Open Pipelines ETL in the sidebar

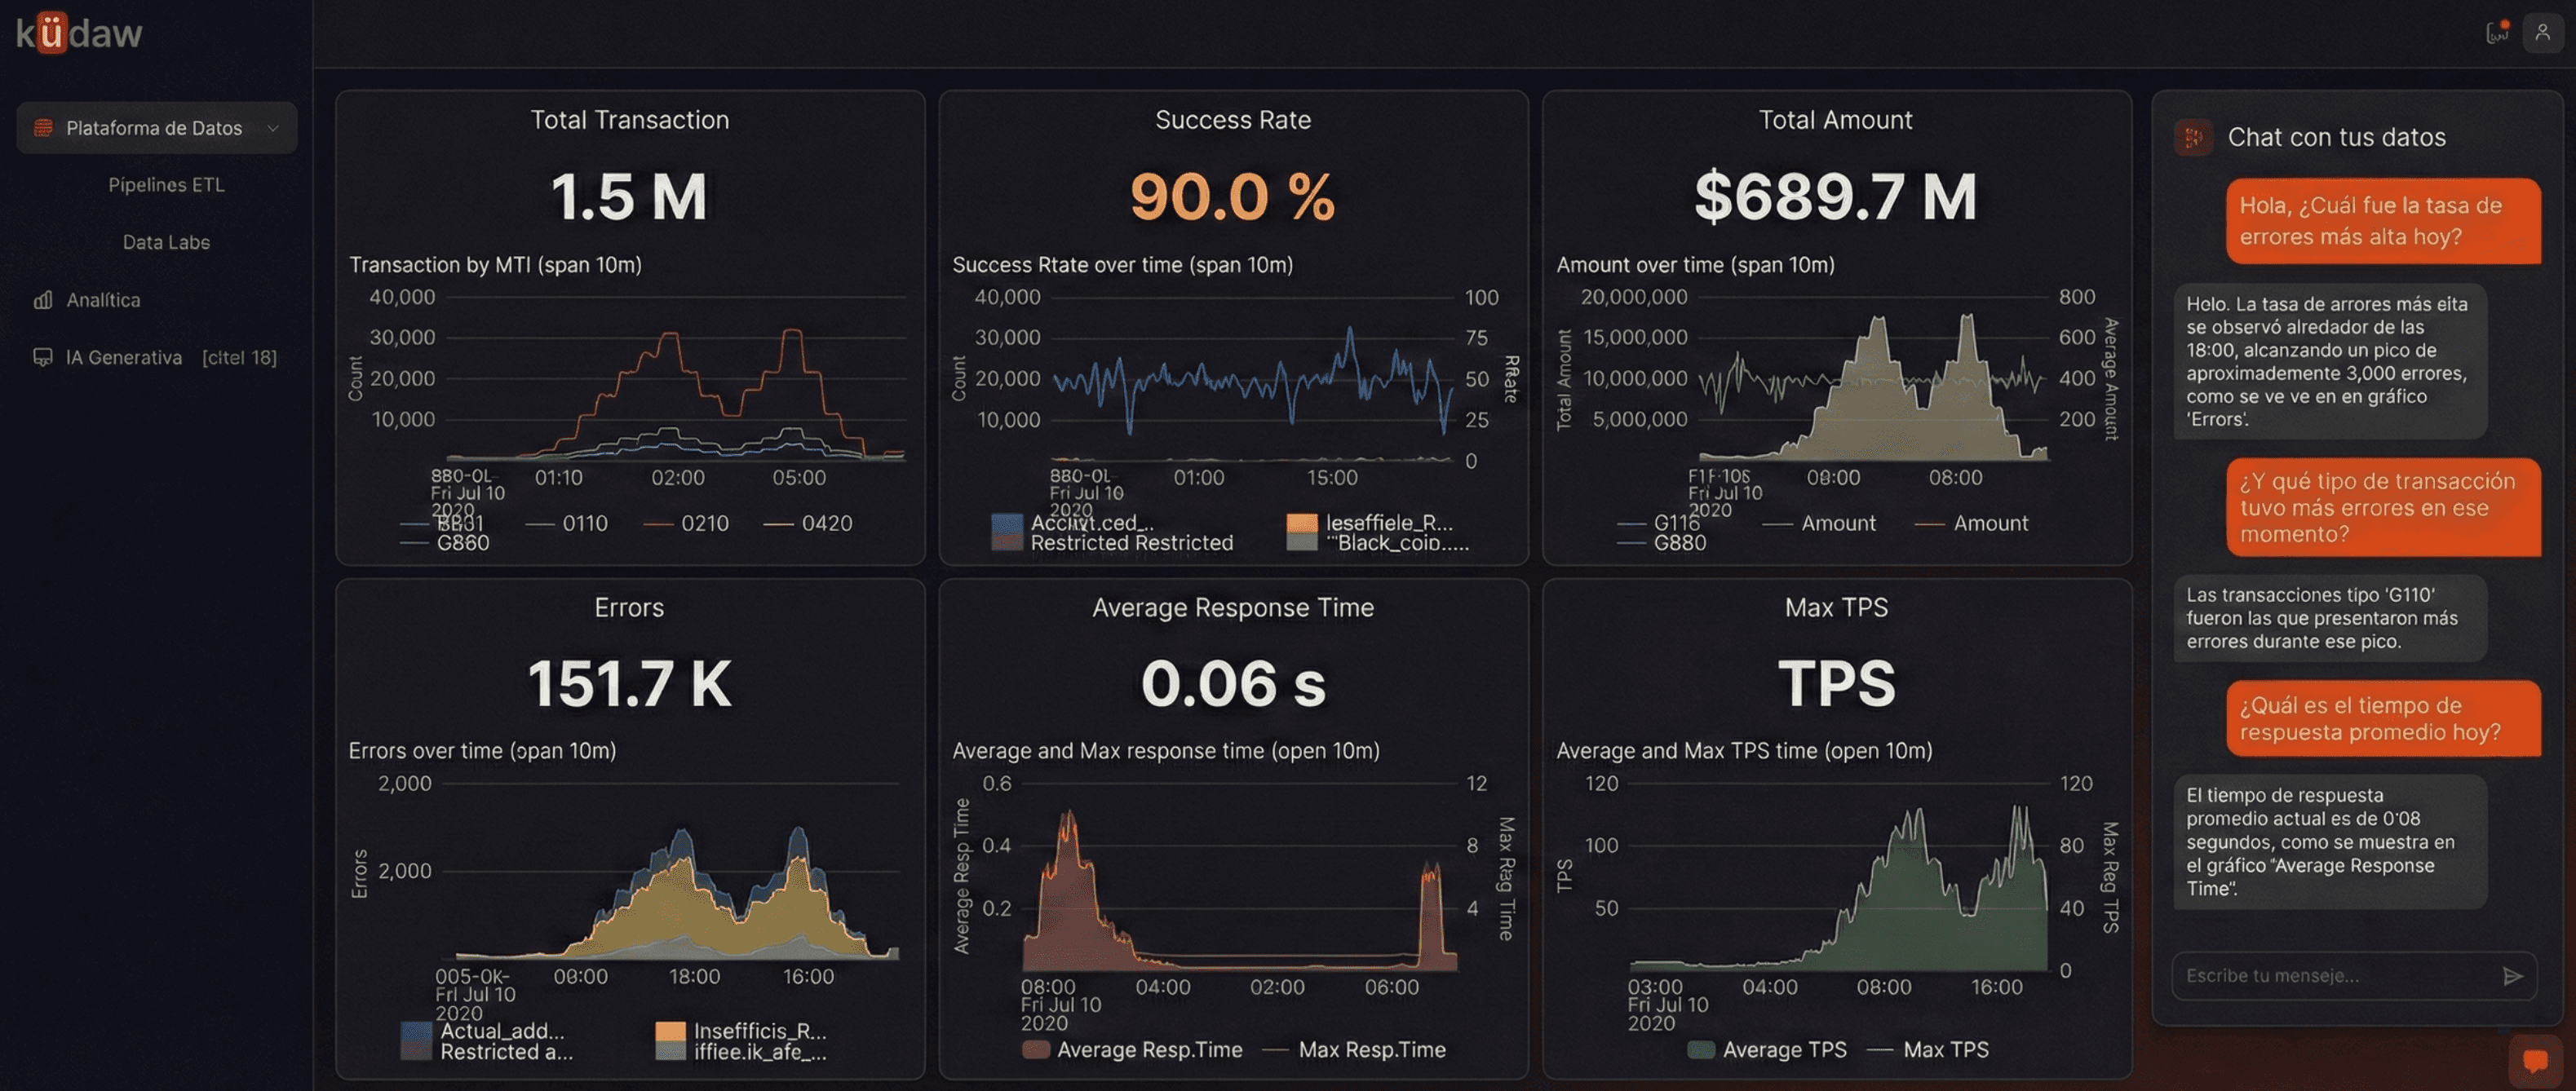point(167,185)
